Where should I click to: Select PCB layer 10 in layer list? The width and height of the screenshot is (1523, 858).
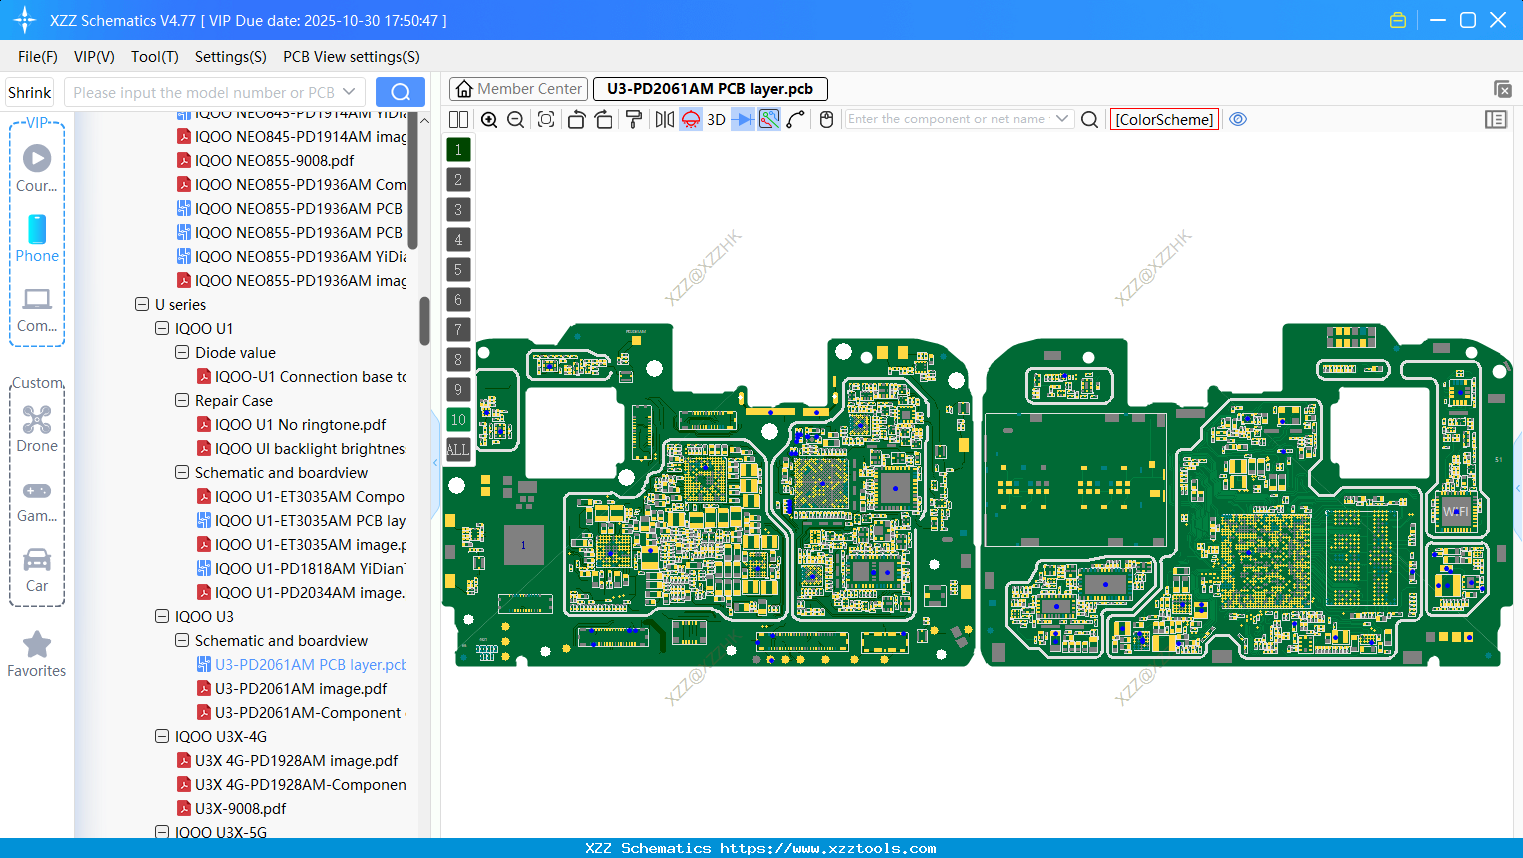(x=458, y=419)
